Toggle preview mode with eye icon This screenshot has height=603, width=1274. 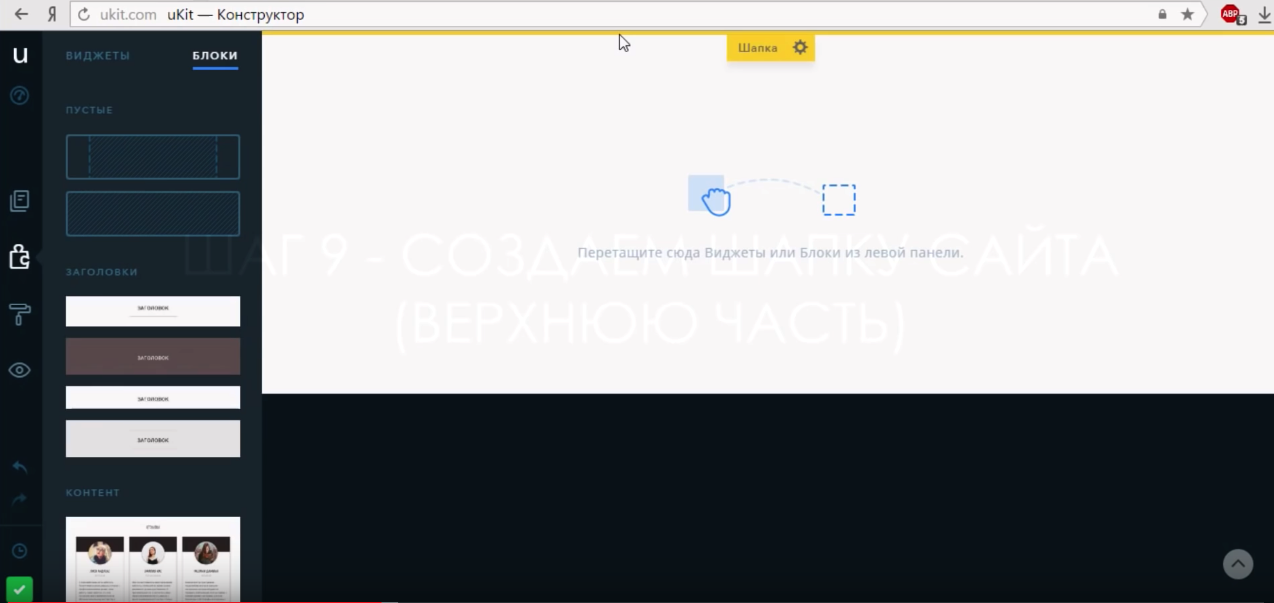pyautogui.click(x=20, y=370)
